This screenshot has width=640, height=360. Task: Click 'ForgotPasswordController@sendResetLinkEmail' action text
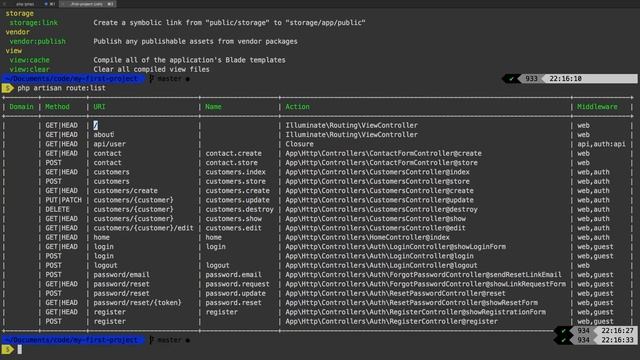(x=475, y=275)
